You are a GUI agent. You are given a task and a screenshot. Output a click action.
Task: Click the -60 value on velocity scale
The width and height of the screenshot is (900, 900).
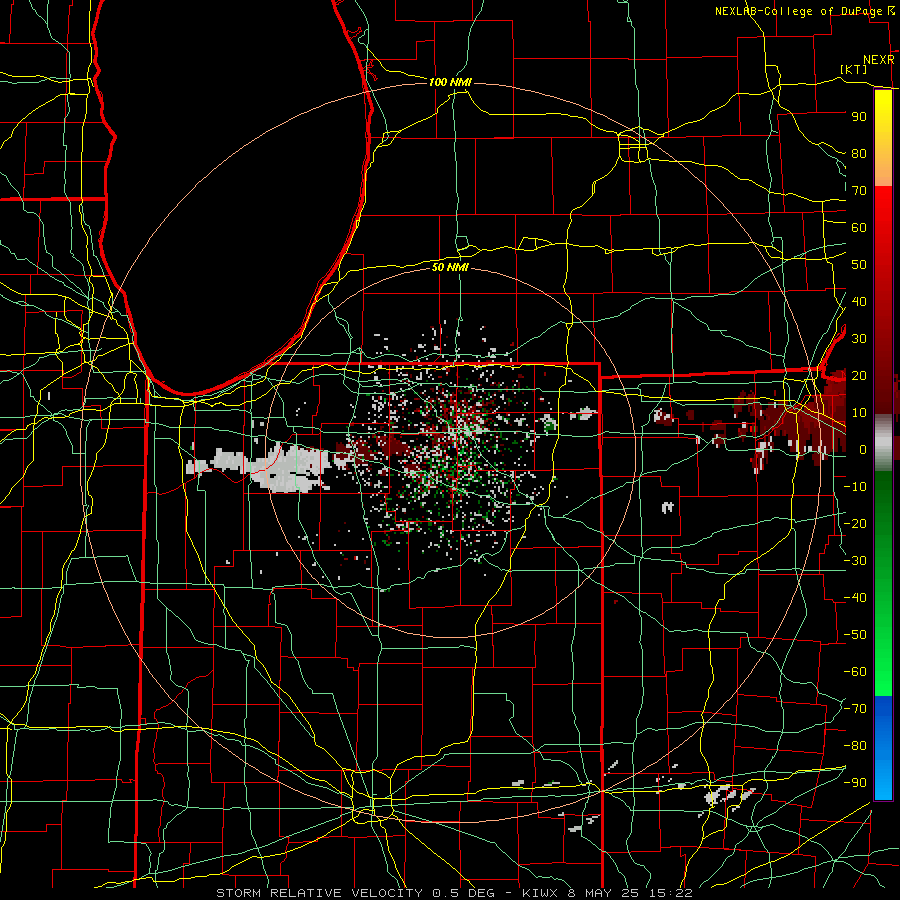tap(856, 672)
